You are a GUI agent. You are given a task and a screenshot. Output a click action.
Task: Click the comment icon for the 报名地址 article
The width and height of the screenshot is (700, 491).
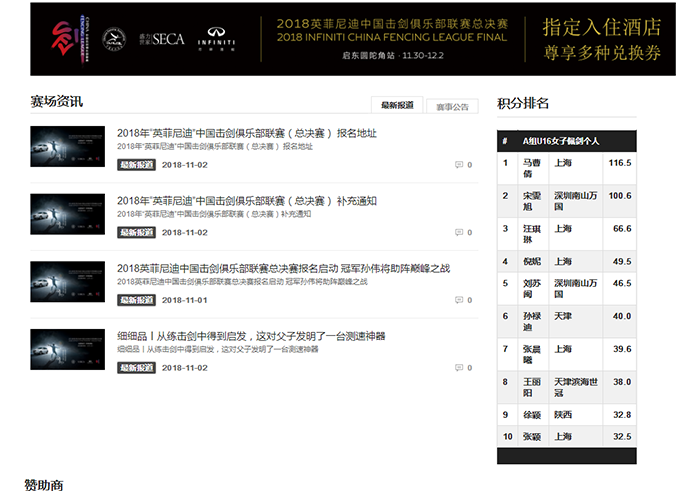click(459, 165)
